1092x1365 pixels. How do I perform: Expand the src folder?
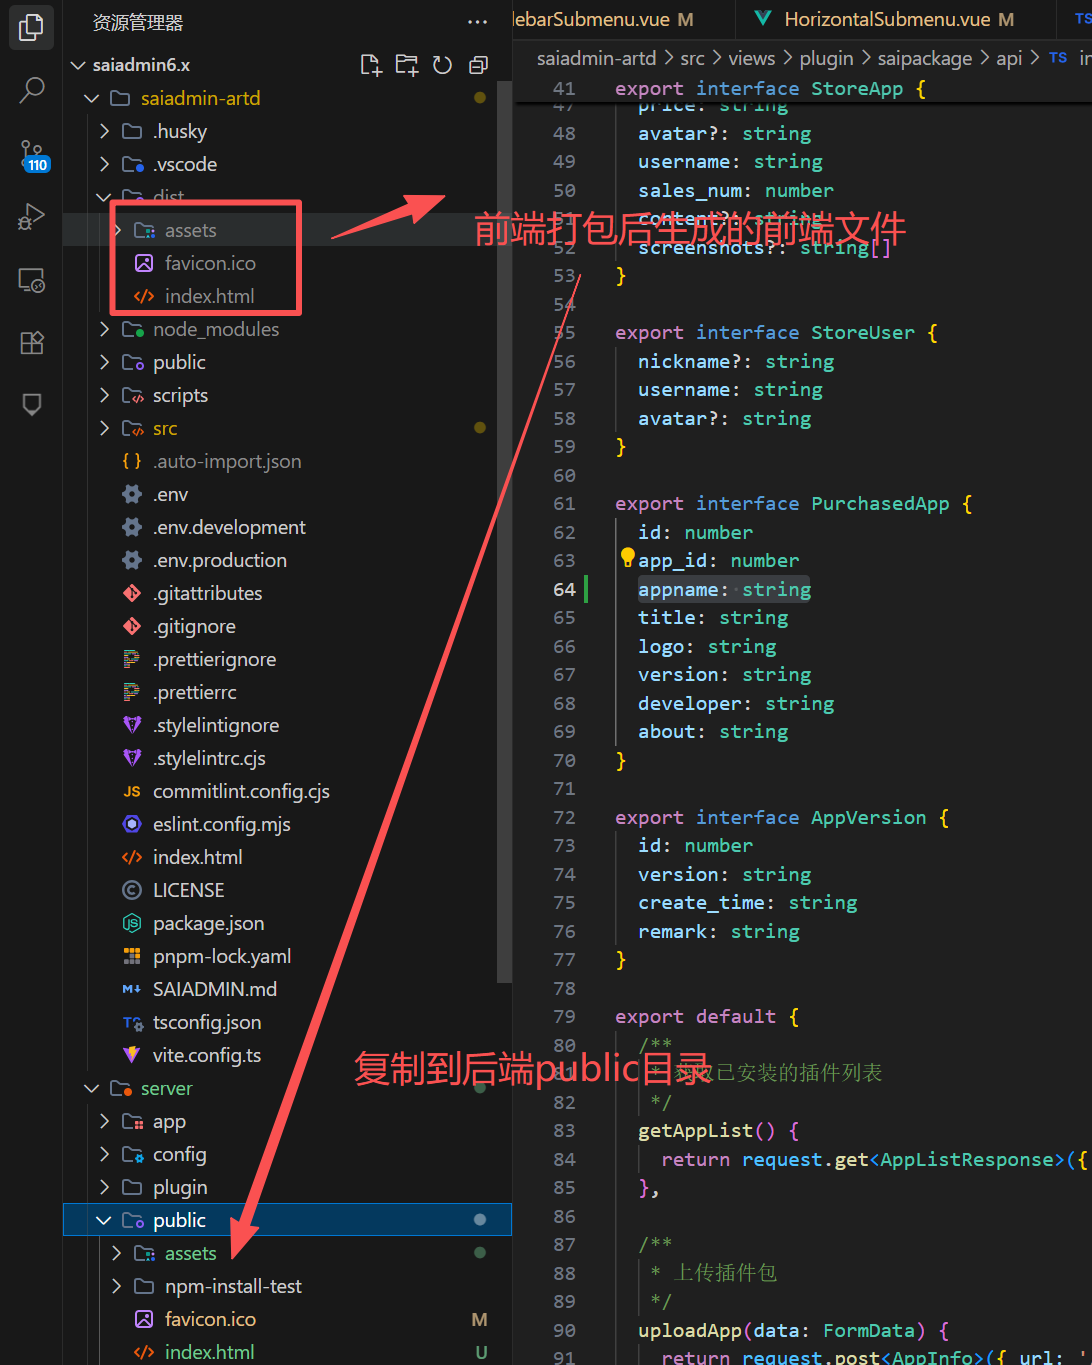[x=164, y=428]
